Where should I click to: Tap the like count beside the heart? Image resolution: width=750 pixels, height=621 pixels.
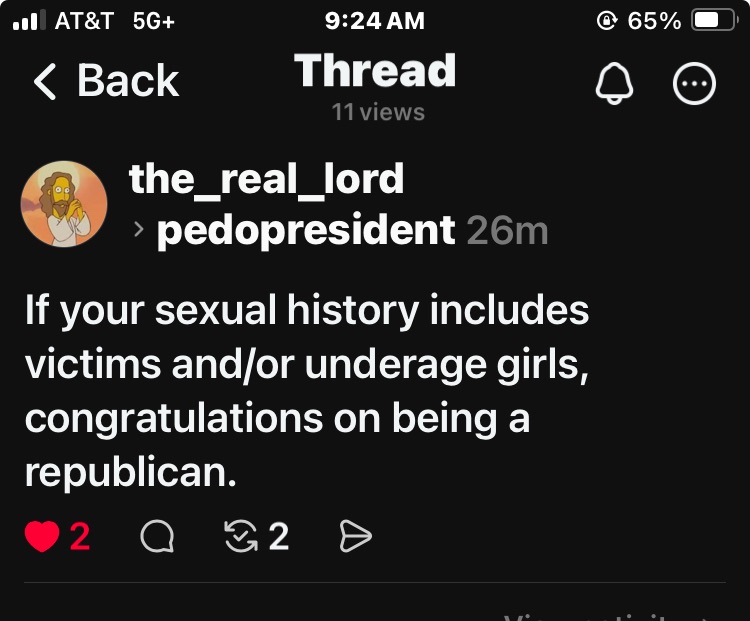point(80,537)
